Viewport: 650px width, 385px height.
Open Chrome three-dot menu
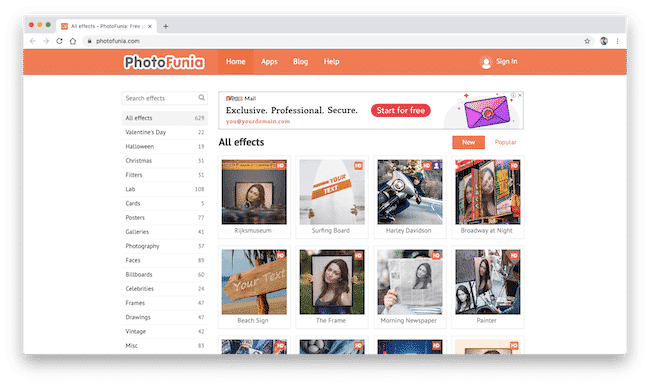pyautogui.click(x=617, y=41)
